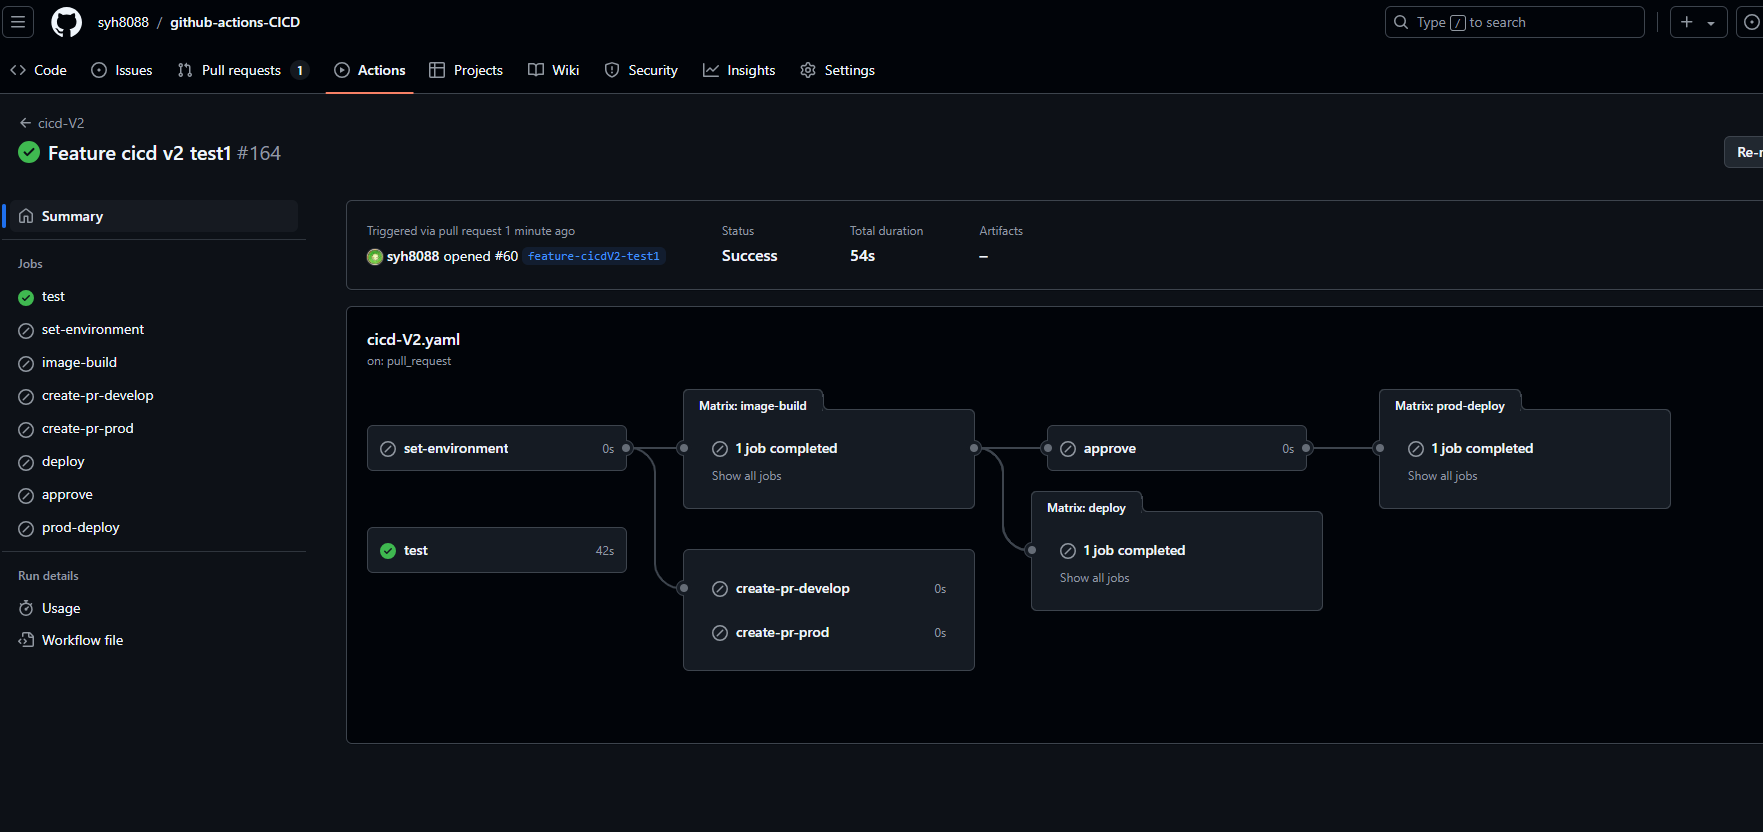This screenshot has width=1763, height=832.
Task: Click '1 job completed' in deploy matrix
Action: click(x=1134, y=550)
